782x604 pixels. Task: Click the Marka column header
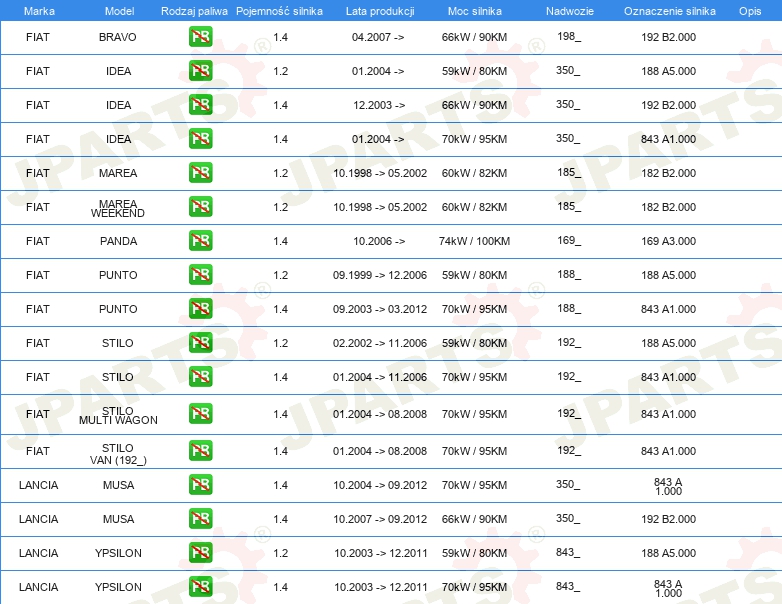pos(39,11)
